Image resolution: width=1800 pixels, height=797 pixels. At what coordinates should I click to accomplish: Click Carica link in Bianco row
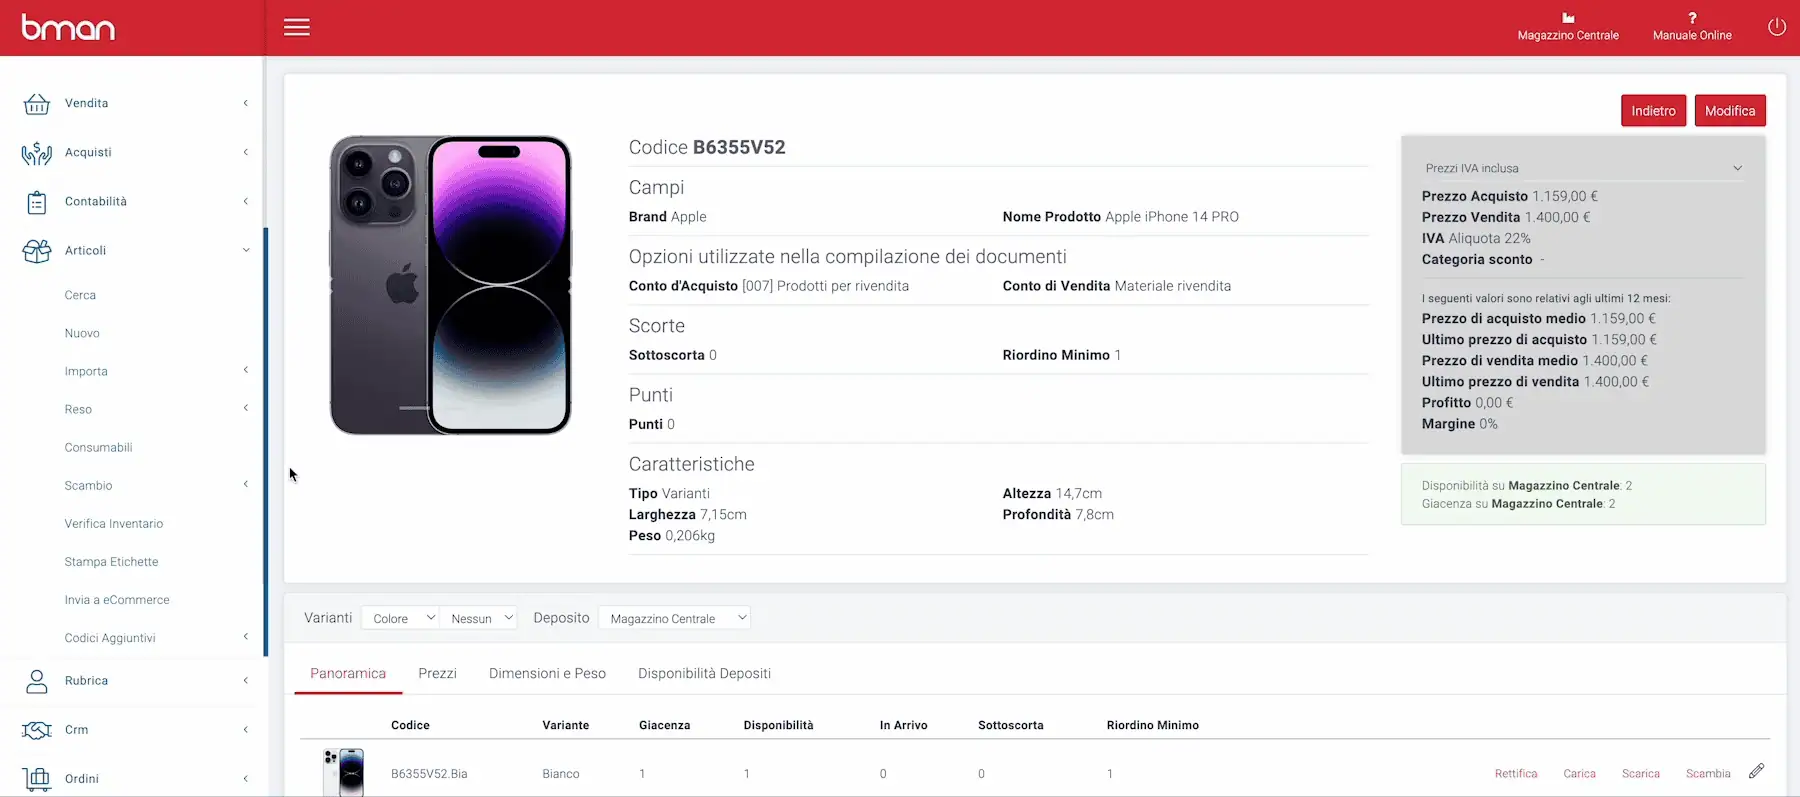[x=1579, y=773]
